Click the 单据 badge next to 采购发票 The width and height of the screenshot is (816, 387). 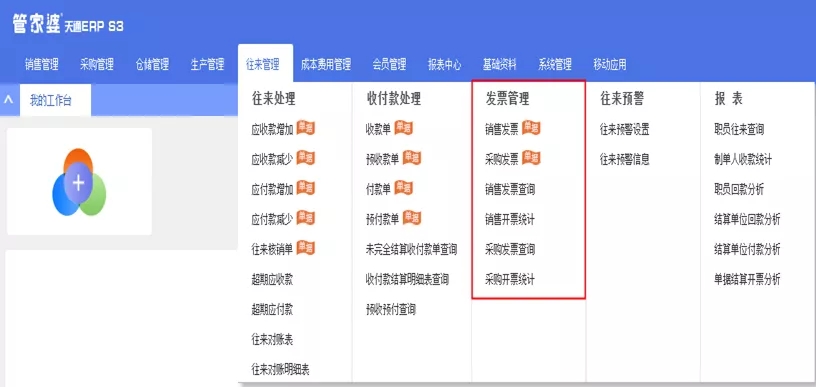point(531,158)
